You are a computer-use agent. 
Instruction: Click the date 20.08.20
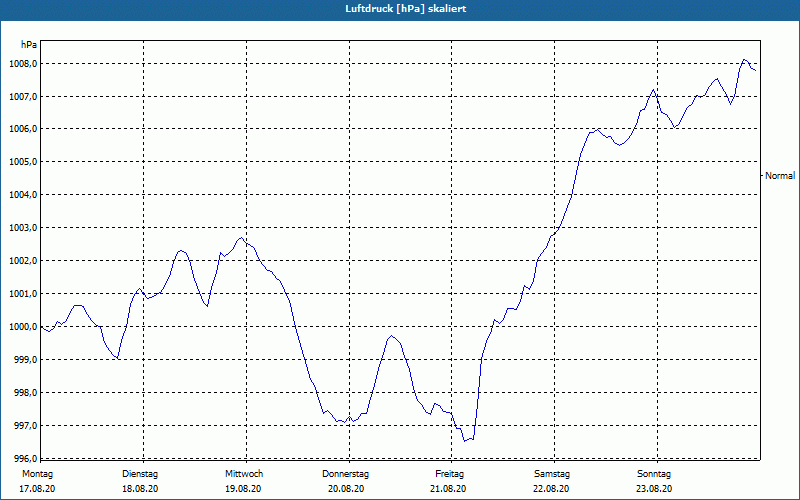346,489
